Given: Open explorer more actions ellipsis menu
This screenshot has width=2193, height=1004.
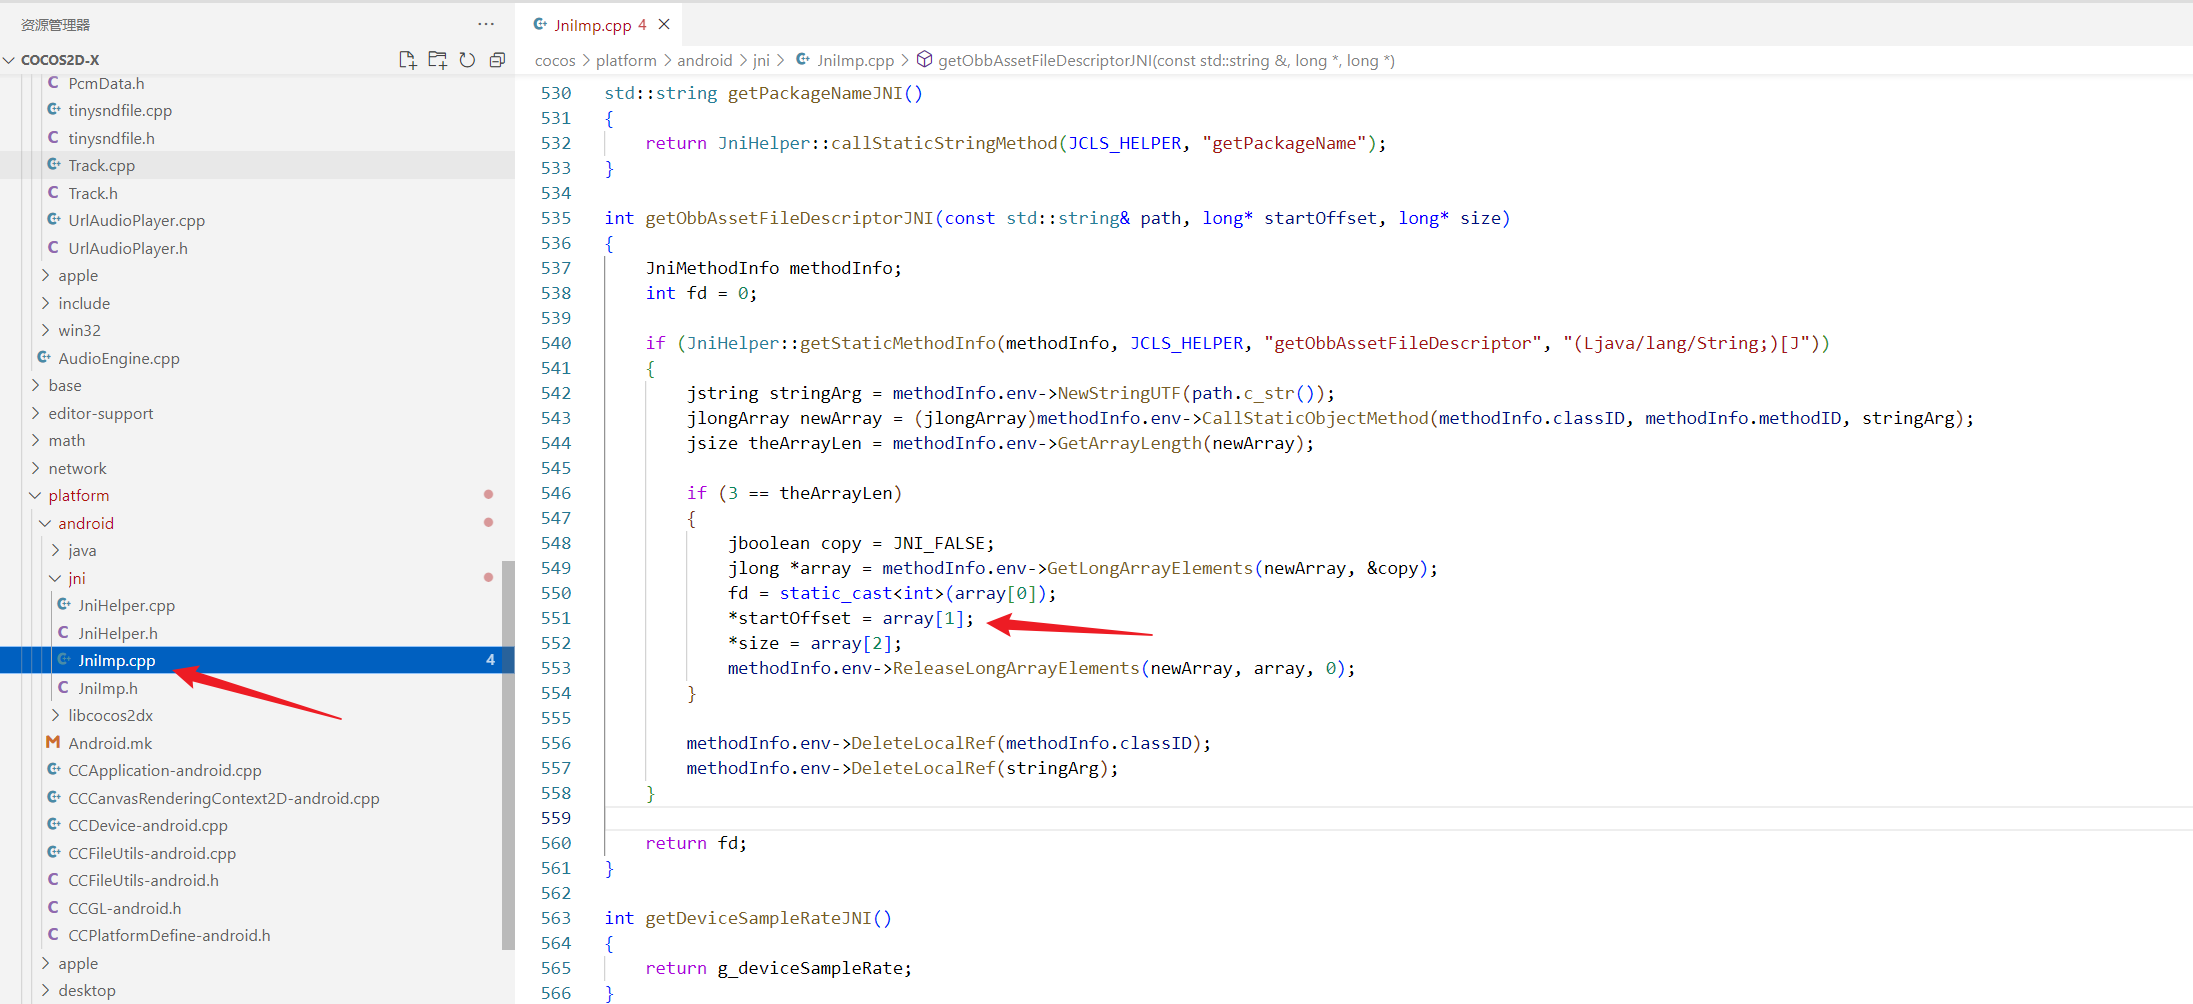Looking at the screenshot, I should 486,24.
